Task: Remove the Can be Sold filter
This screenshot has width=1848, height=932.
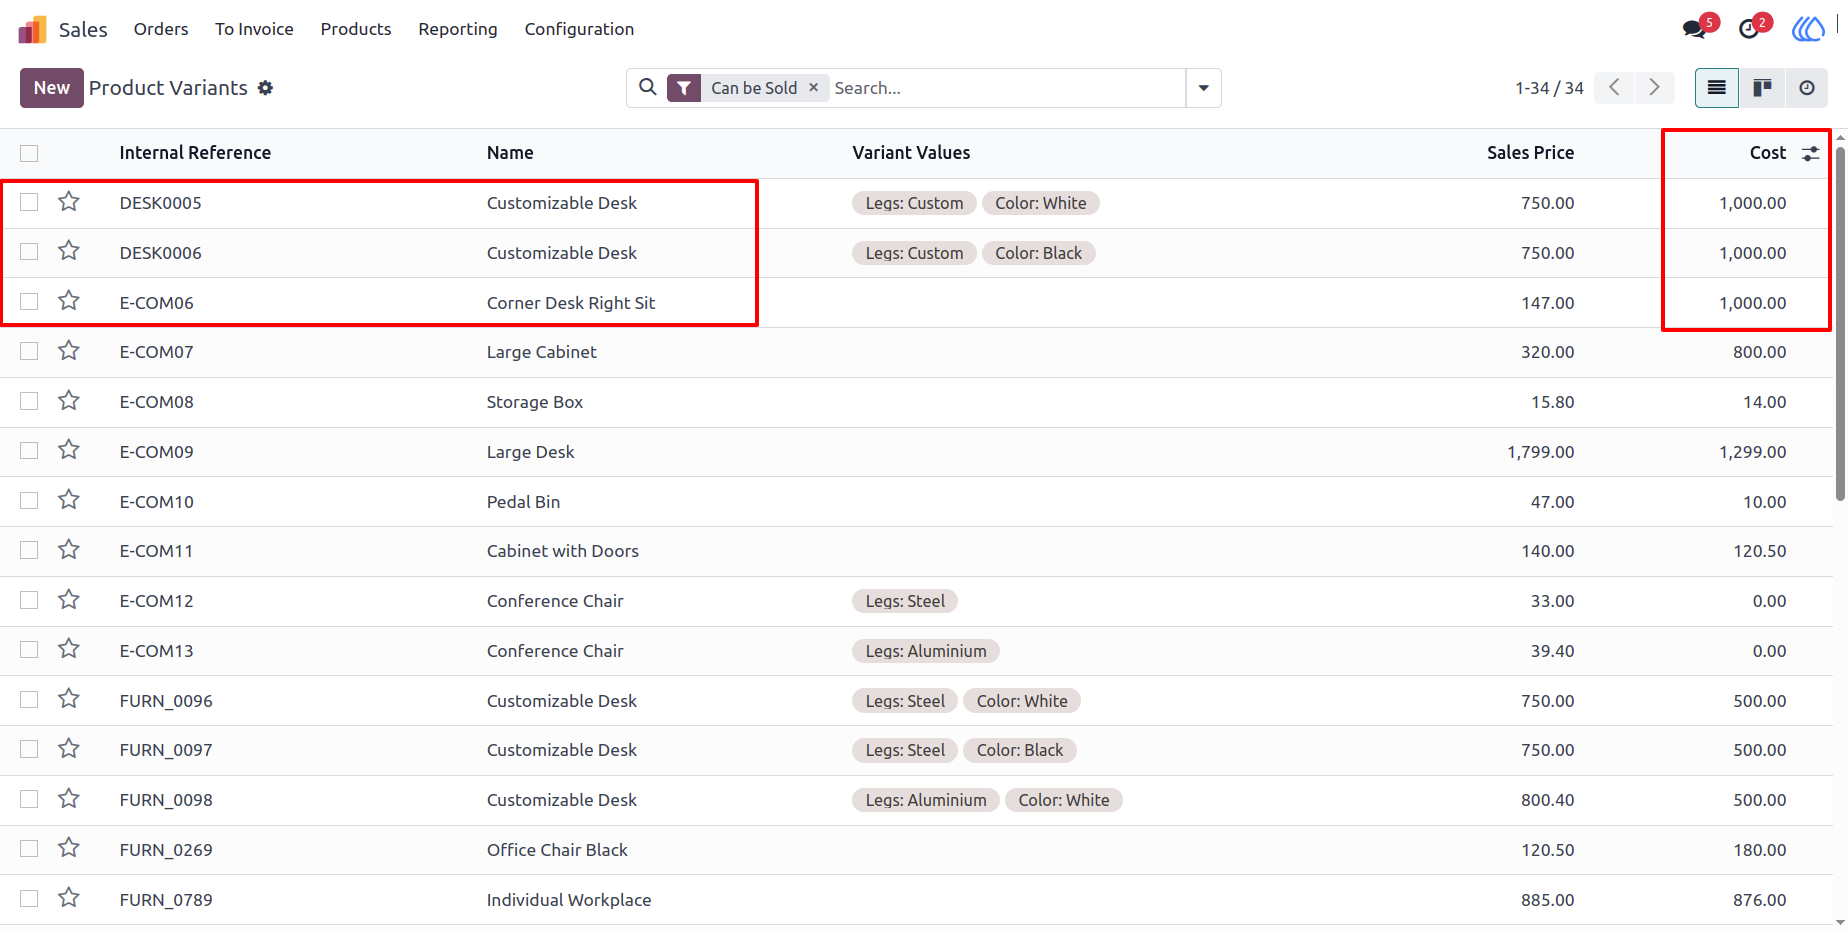Action: coord(814,88)
